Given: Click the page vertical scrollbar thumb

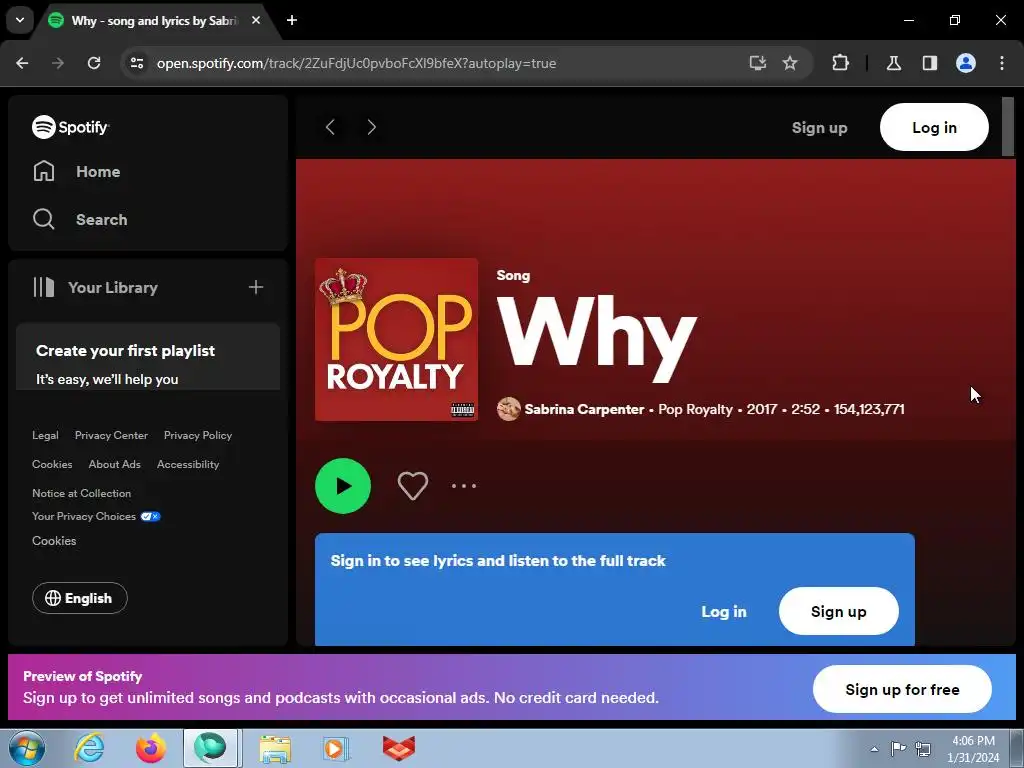Looking at the screenshot, I should coord(1008,127).
